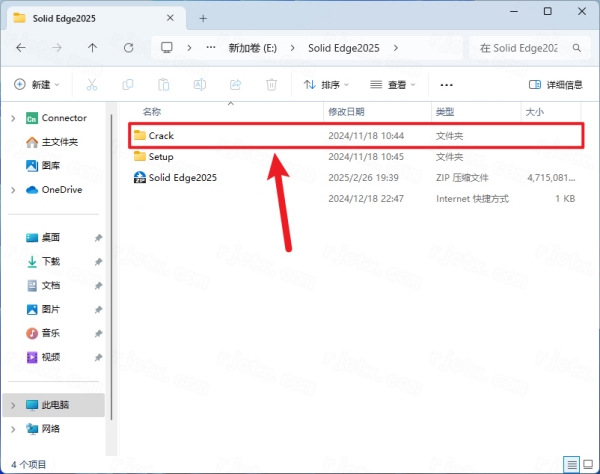600x474 pixels.
Task: Click the pin icon next to 图片
Action: (x=98, y=309)
